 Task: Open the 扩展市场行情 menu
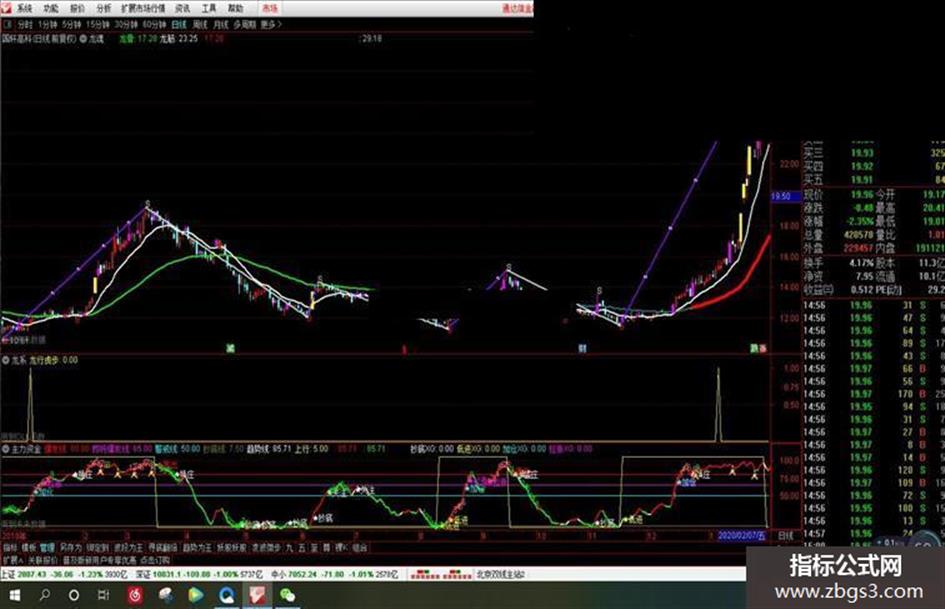143,8
